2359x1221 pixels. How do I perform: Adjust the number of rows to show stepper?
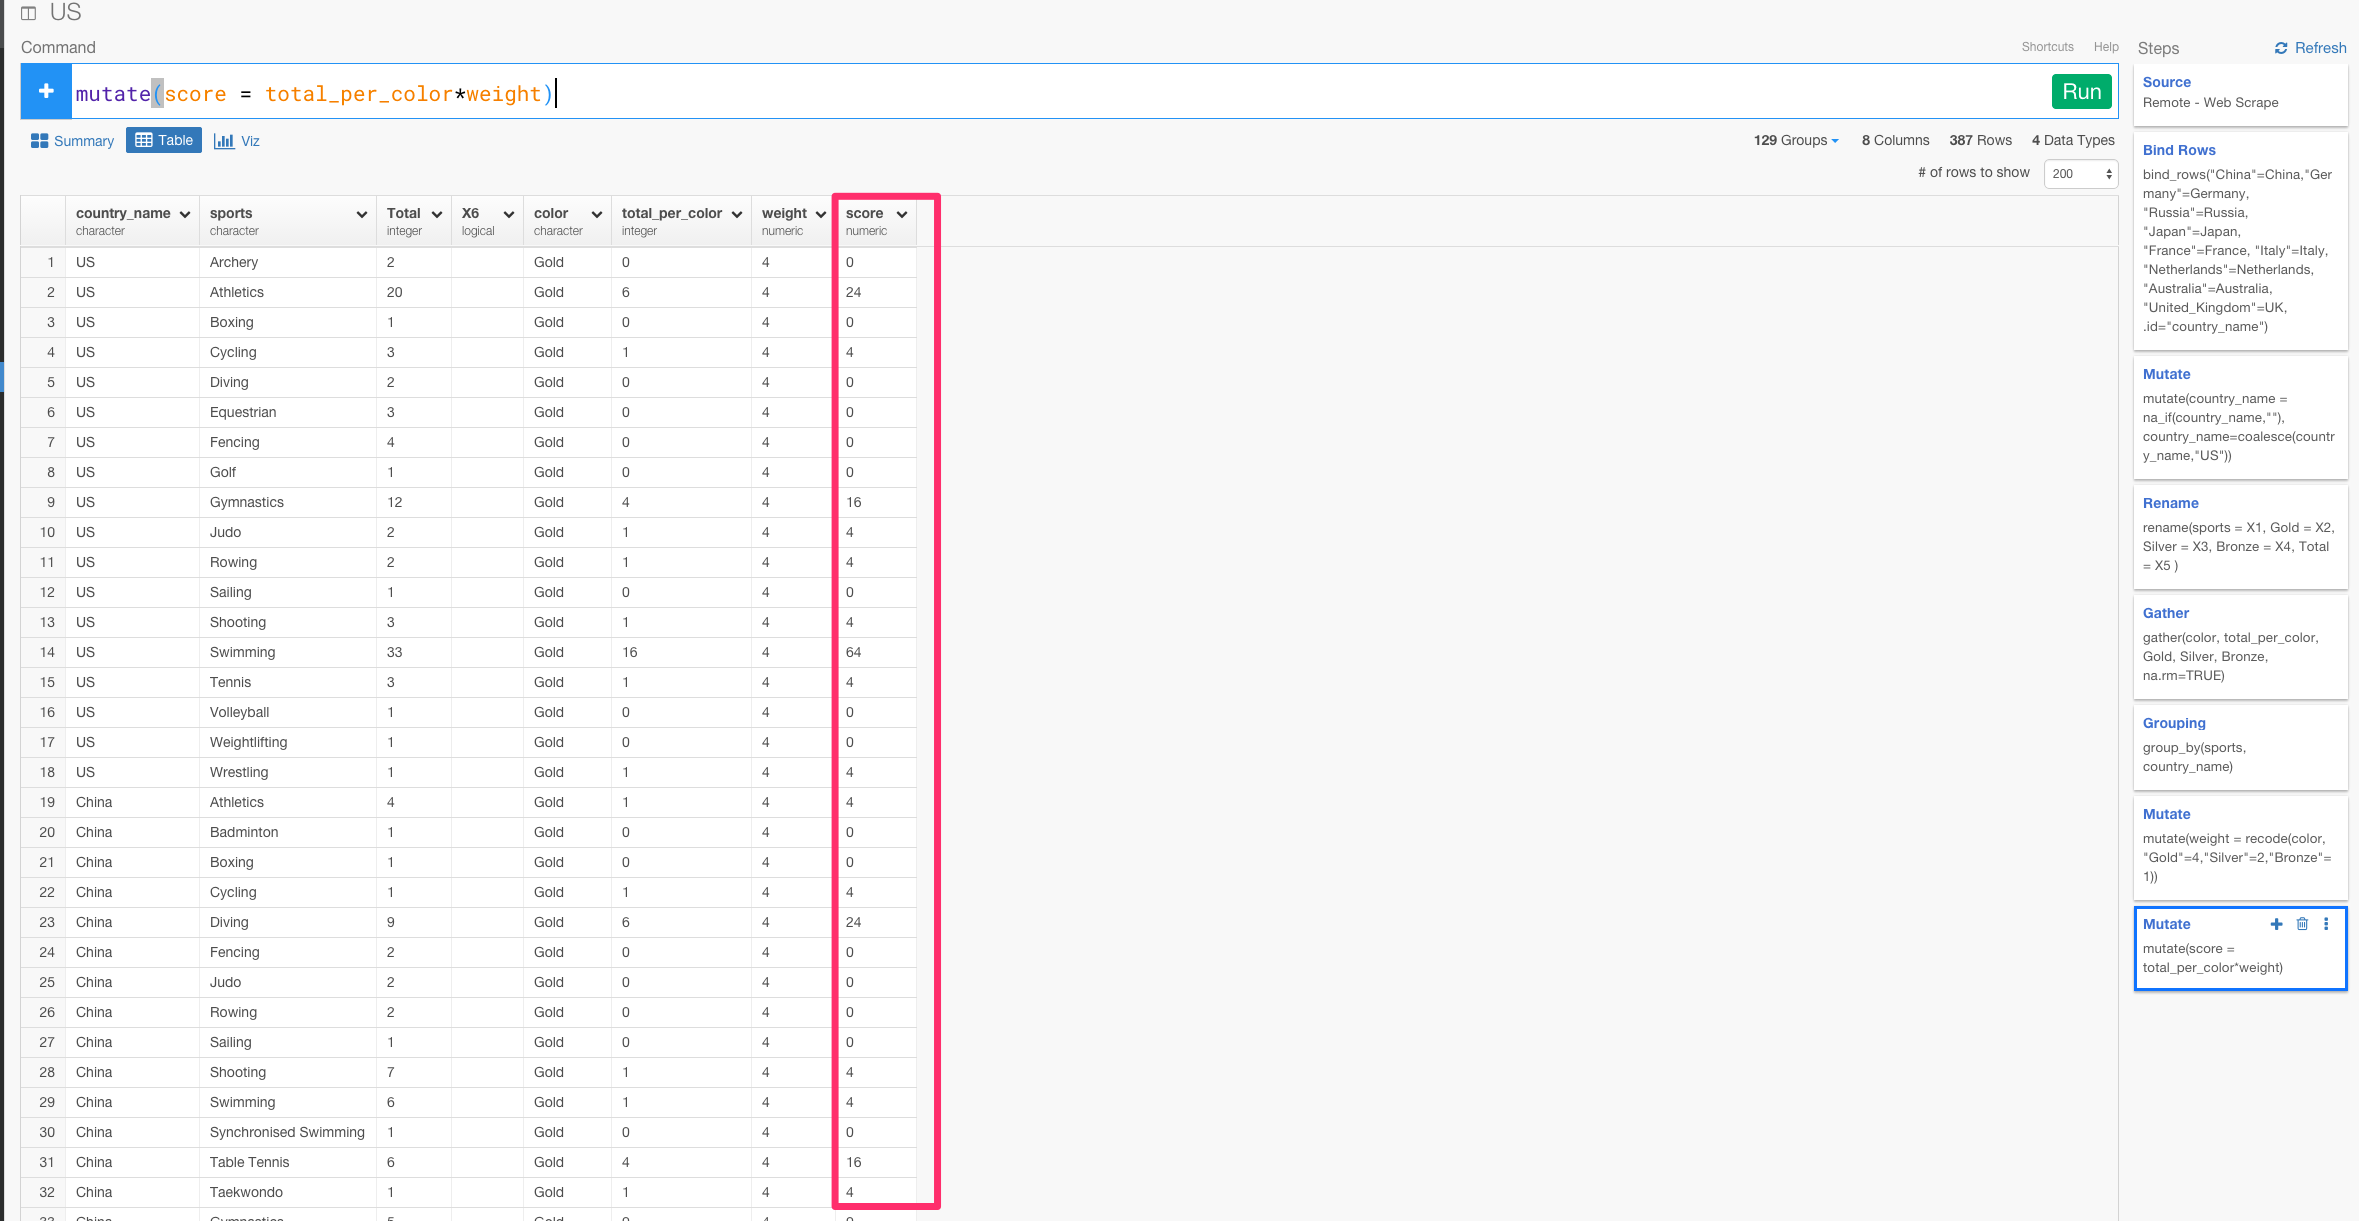point(2108,174)
